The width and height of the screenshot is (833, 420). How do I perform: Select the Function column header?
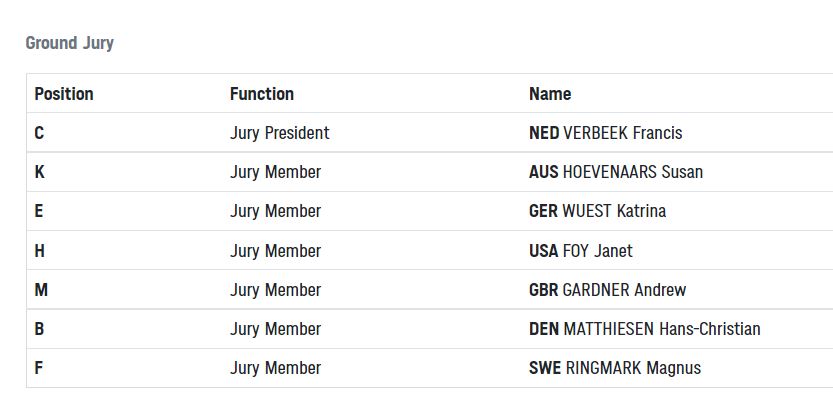coord(262,94)
